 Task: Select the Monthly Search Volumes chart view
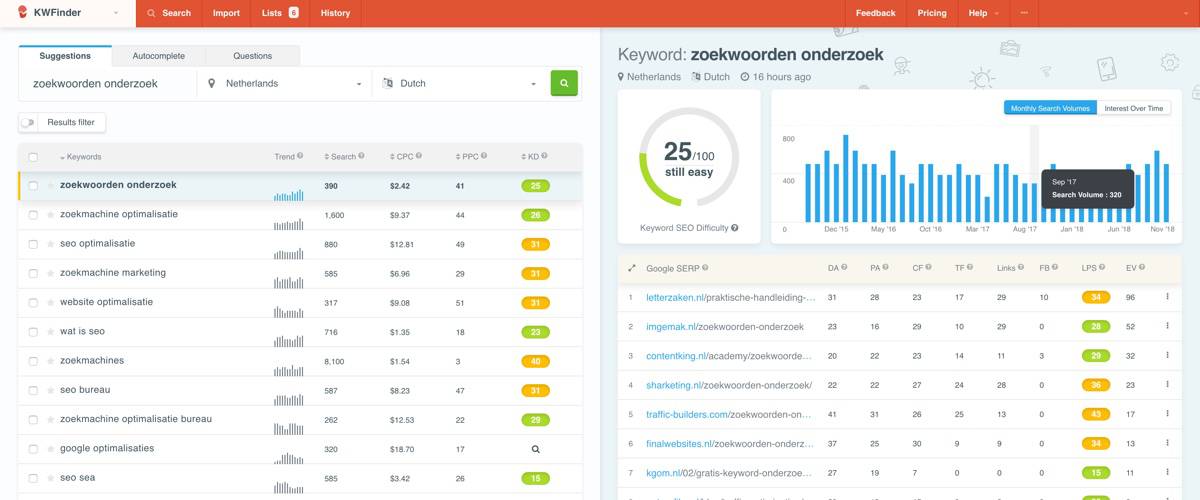pyautogui.click(x=1050, y=108)
